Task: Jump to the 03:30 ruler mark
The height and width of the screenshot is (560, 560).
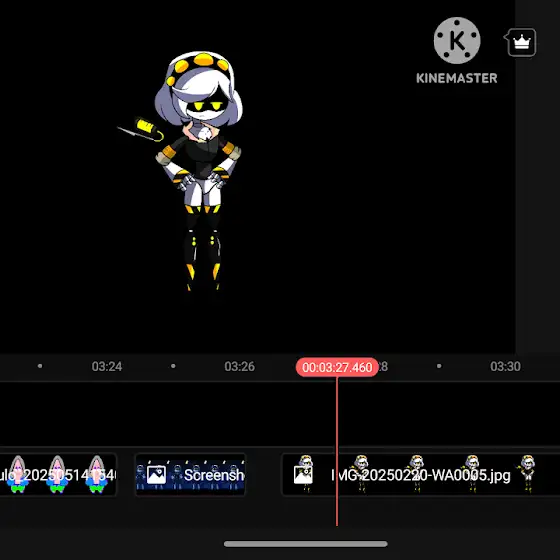Action: [x=505, y=366]
